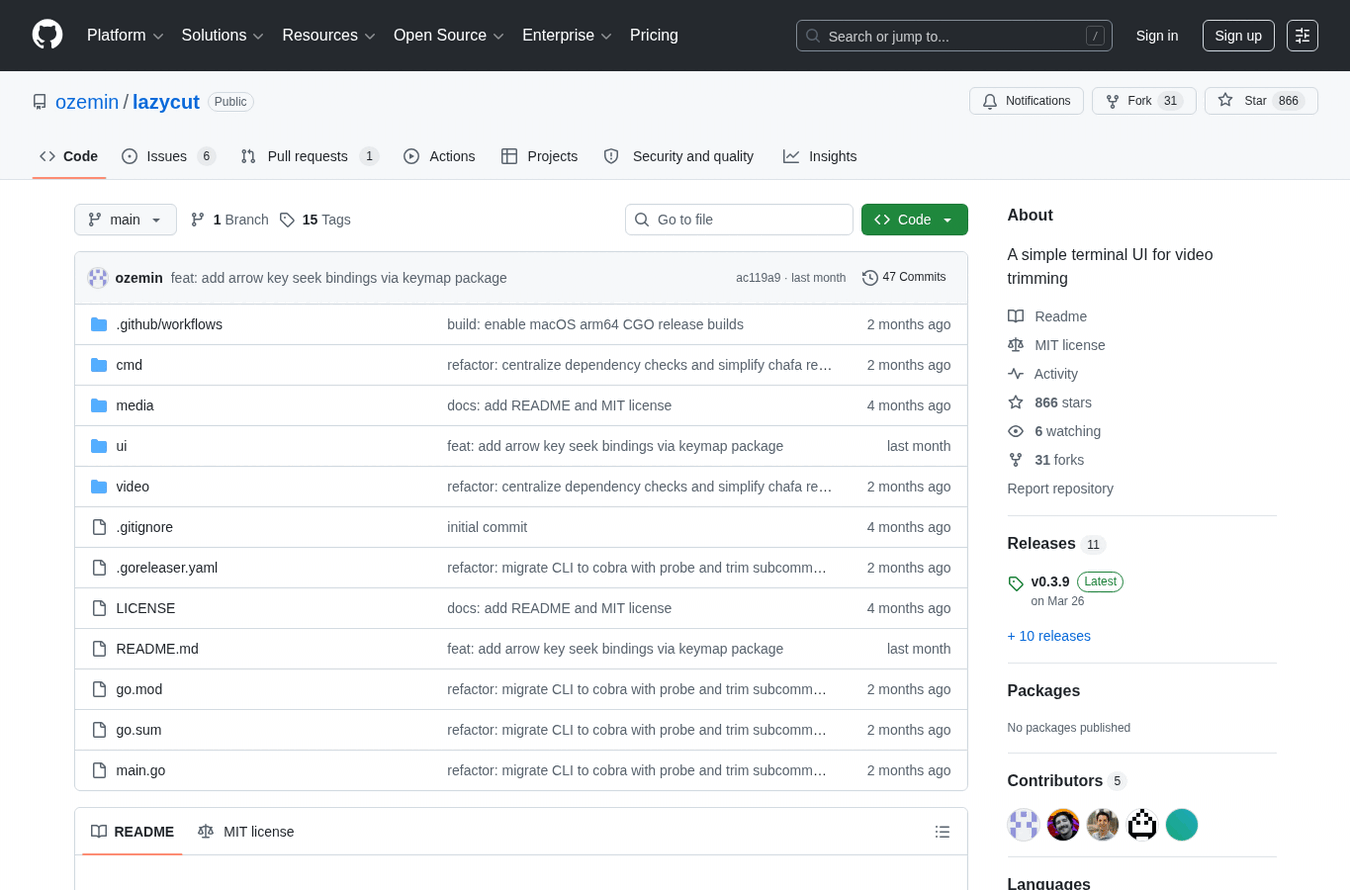1350x890 pixels.
Task: Open the media folder
Action: click(135, 406)
